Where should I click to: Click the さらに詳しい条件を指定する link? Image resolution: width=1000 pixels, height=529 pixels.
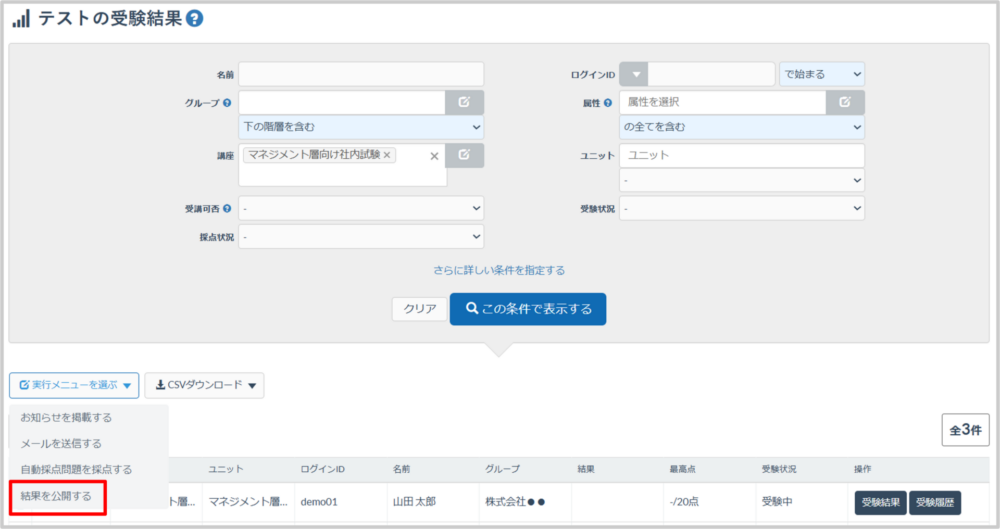[x=499, y=270]
